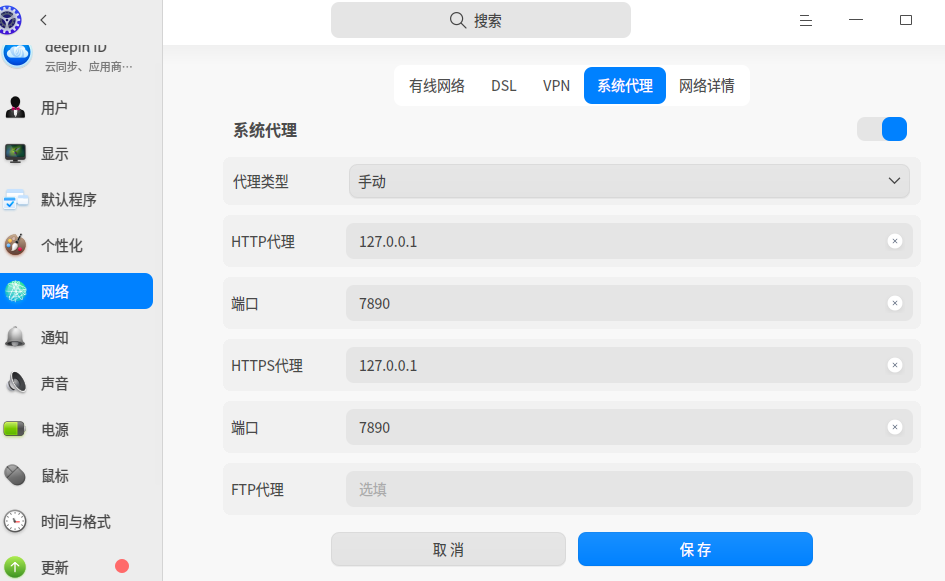This screenshot has width=945, height=581.
Task: Click the back arrow in title bar
Action: tap(43, 20)
